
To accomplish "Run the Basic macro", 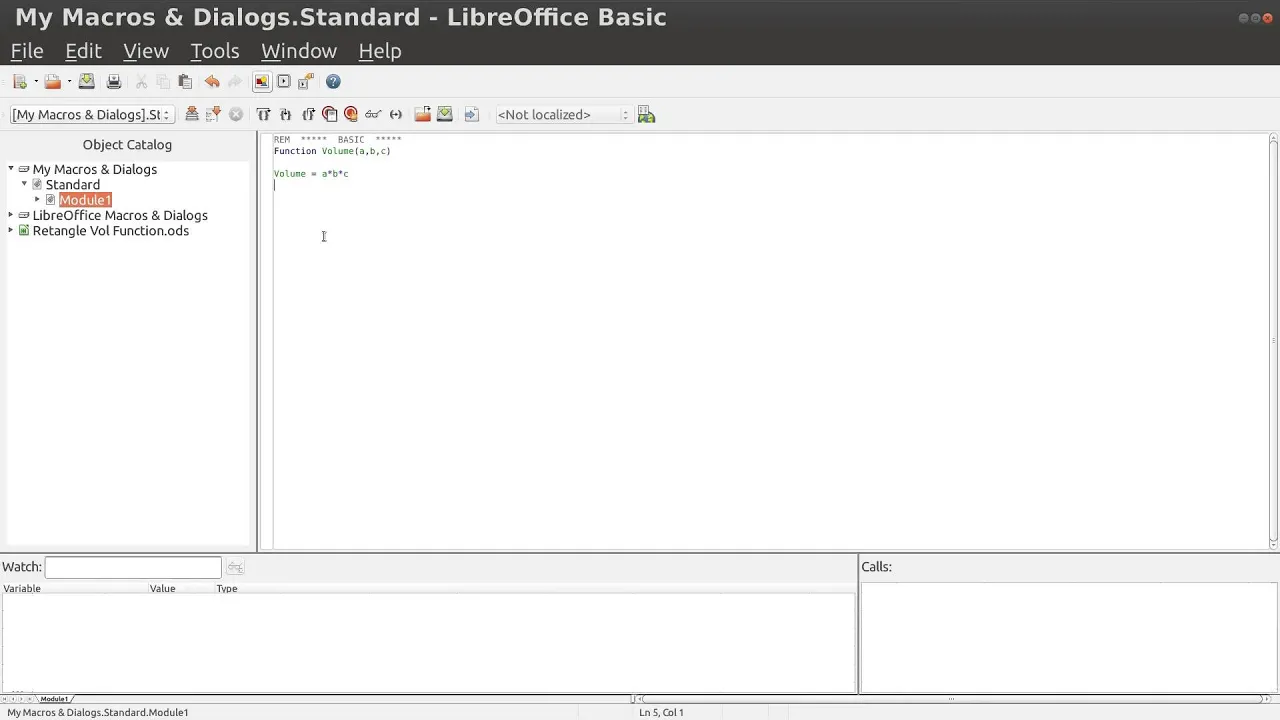I will coord(213,115).
